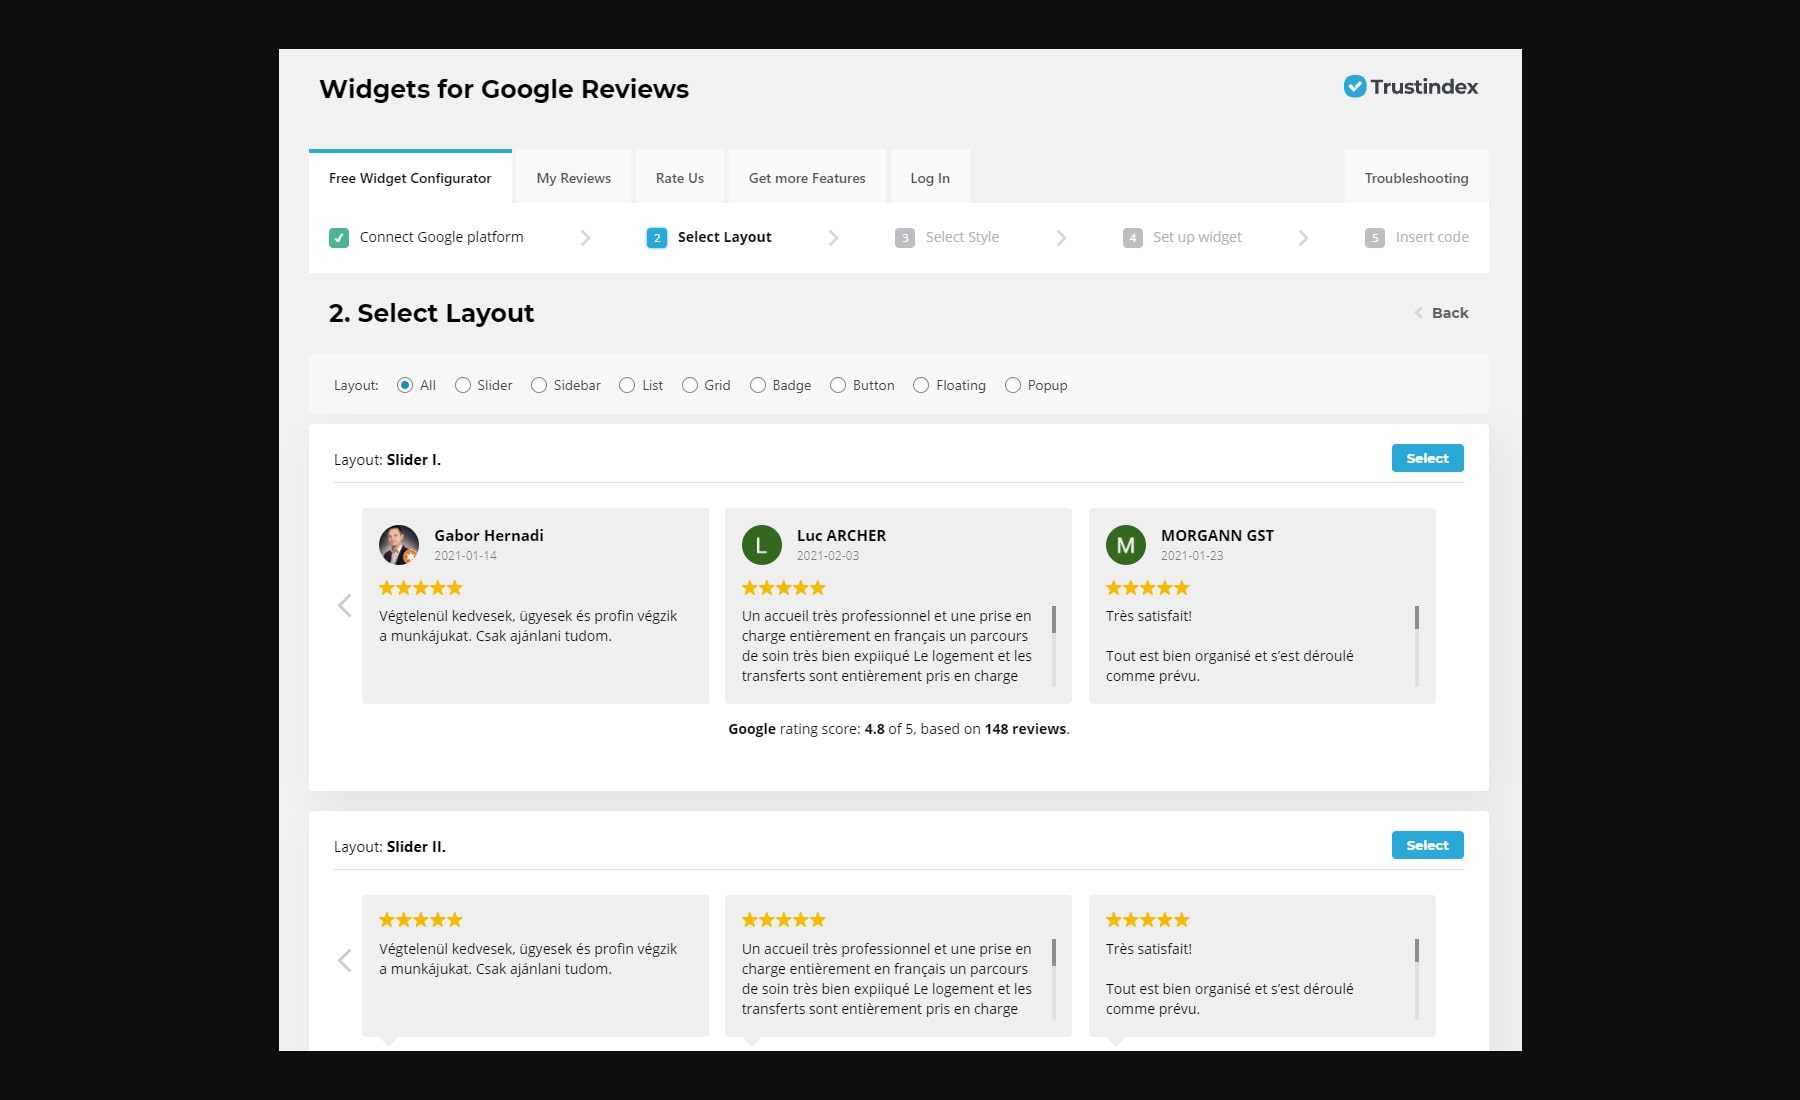The height and width of the screenshot is (1100, 1800).
Task: Click Luc ARCHER's green avatar icon
Action: (x=761, y=545)
